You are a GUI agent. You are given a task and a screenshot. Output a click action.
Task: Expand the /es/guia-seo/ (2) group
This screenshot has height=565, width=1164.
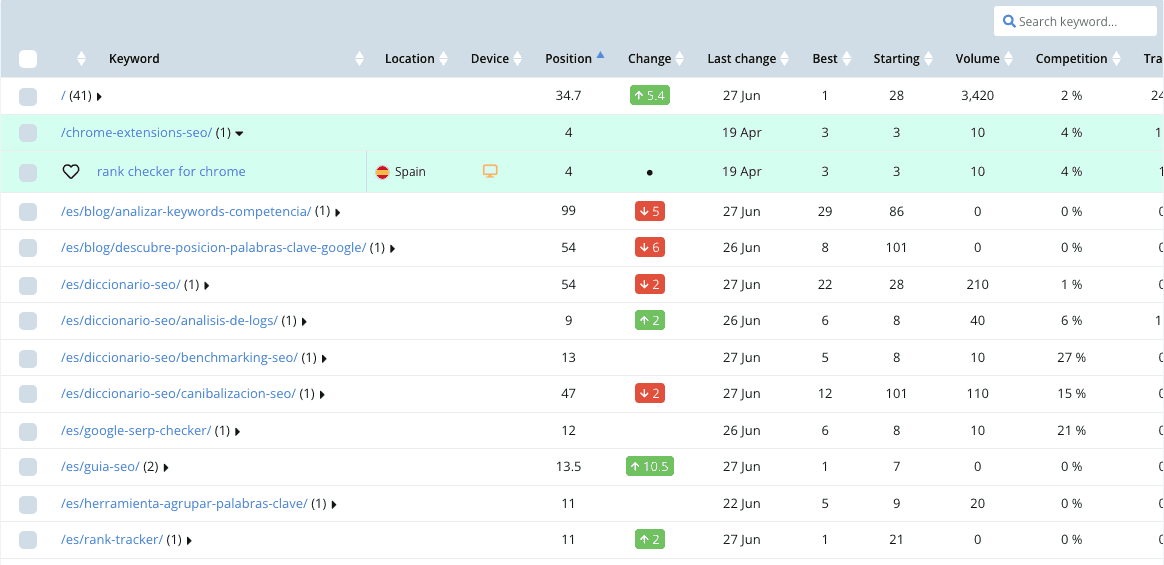click(x=166, y=467)
